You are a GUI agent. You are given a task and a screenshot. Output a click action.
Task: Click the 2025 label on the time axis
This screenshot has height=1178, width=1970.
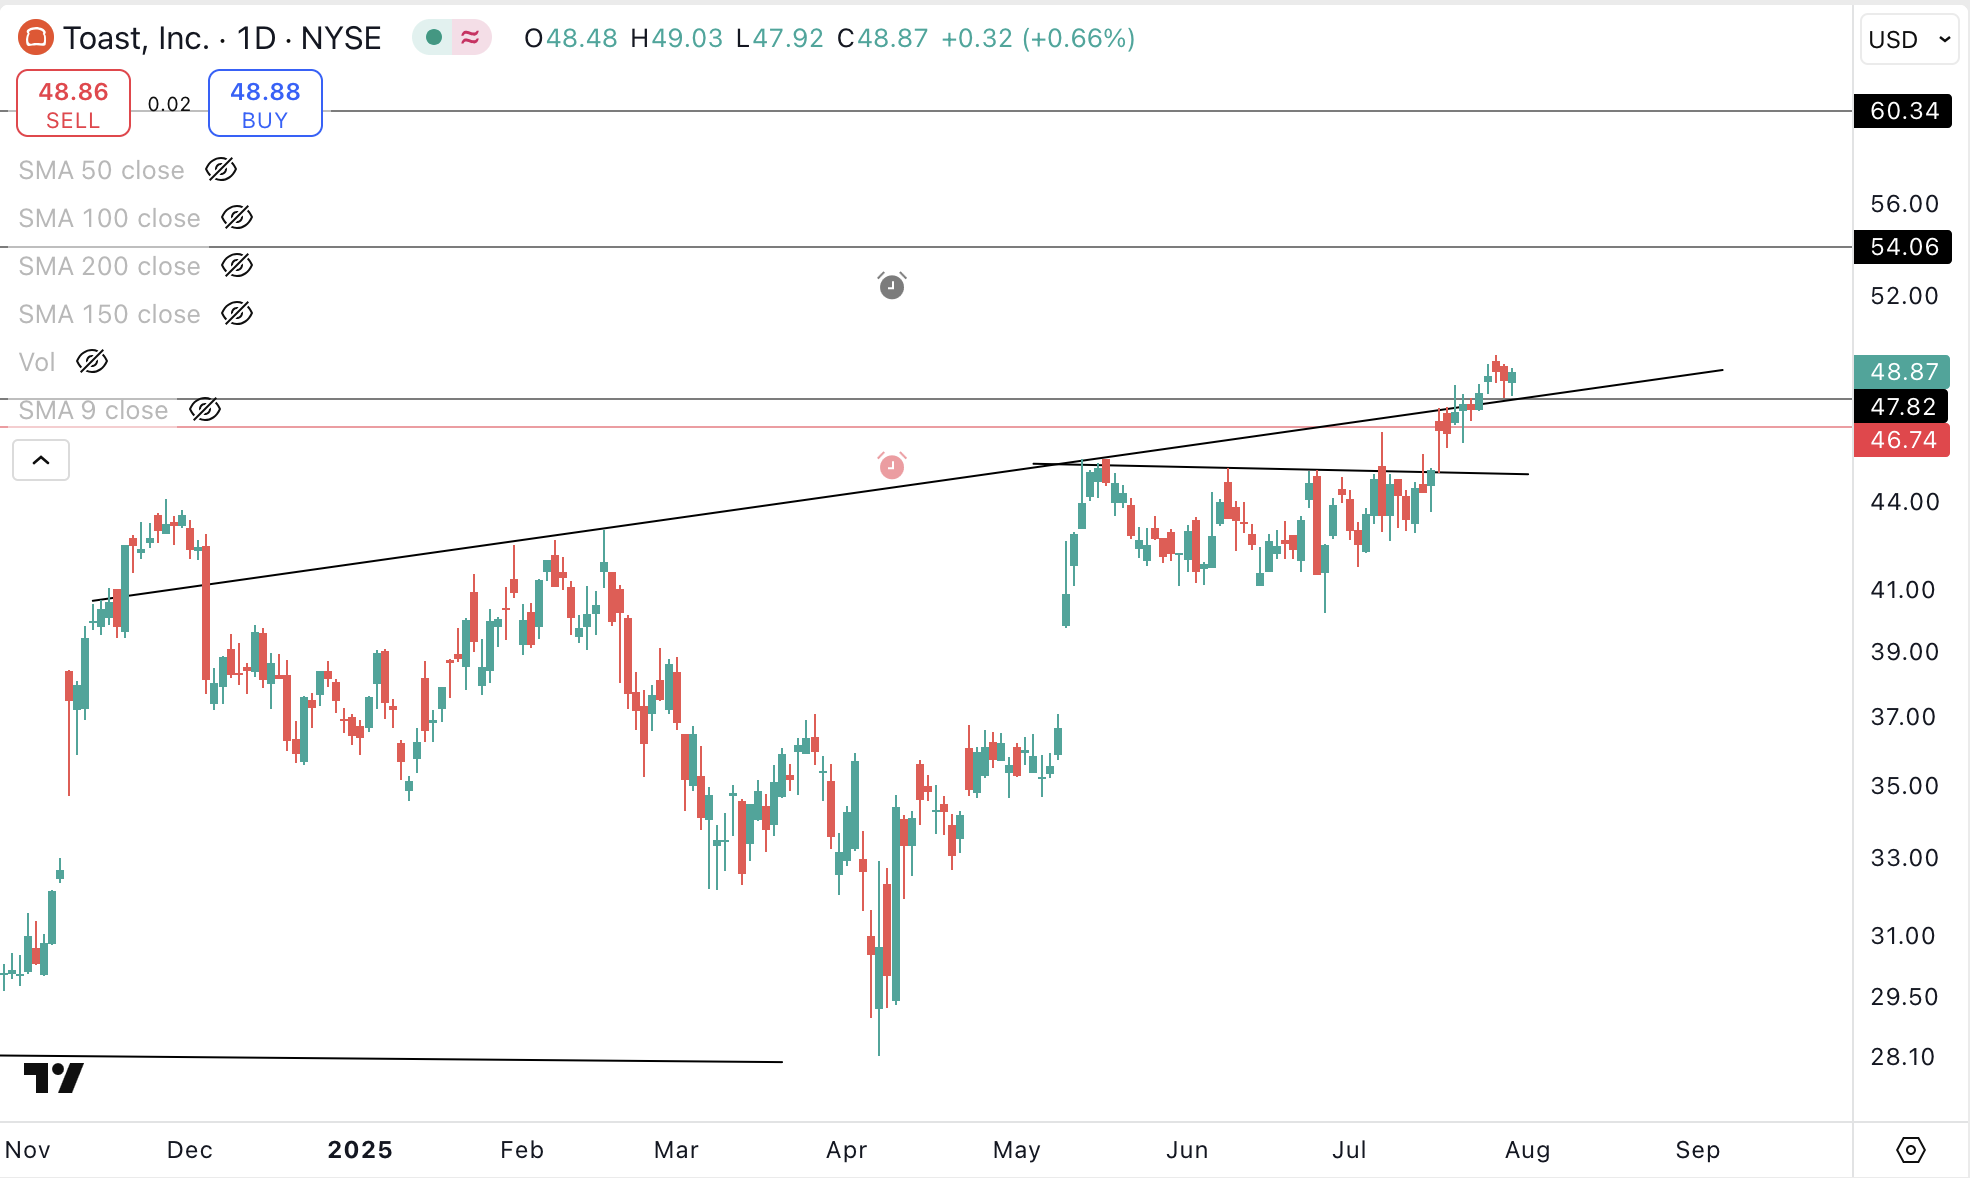click(x=360, y=1150)
